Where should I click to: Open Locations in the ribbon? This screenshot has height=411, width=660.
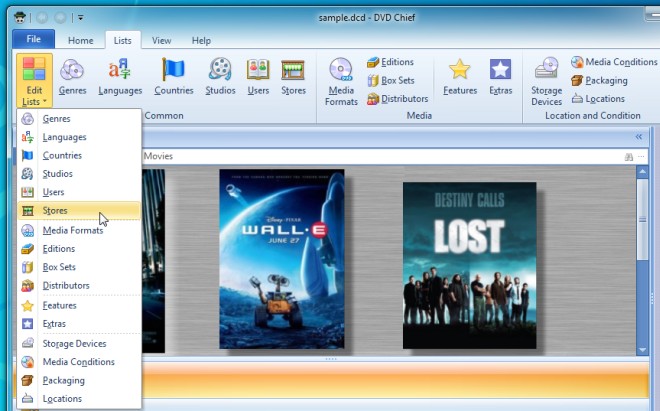click(x=598, y=99)
